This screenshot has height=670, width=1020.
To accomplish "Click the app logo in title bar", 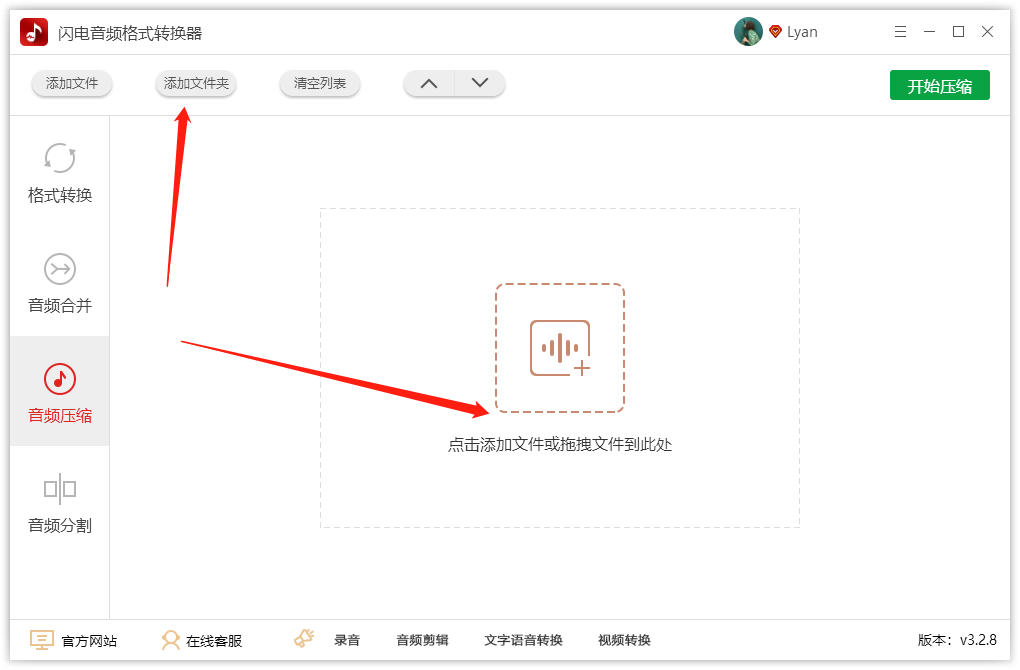I will 34,32.
